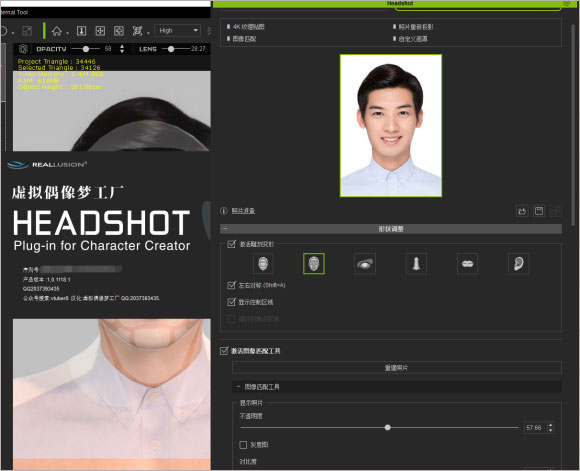The height and width of the screenshot is (471, 580).
Task: Click the LENS value 28.27
Action: (198, 49)
